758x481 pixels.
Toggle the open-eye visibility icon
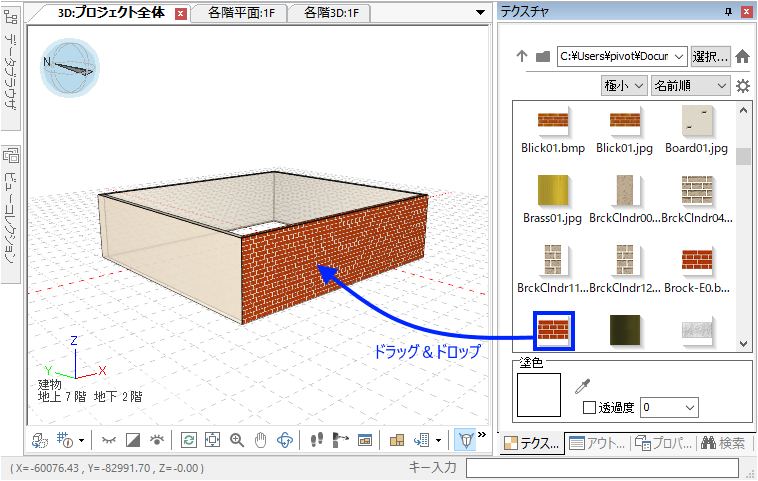pyautogui.click(x=156, y=439)
